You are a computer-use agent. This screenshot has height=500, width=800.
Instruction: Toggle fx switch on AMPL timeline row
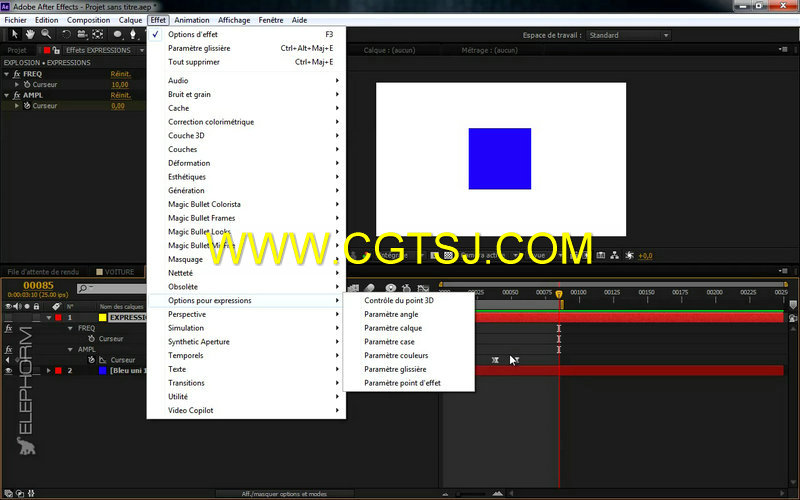pos(8,349)
